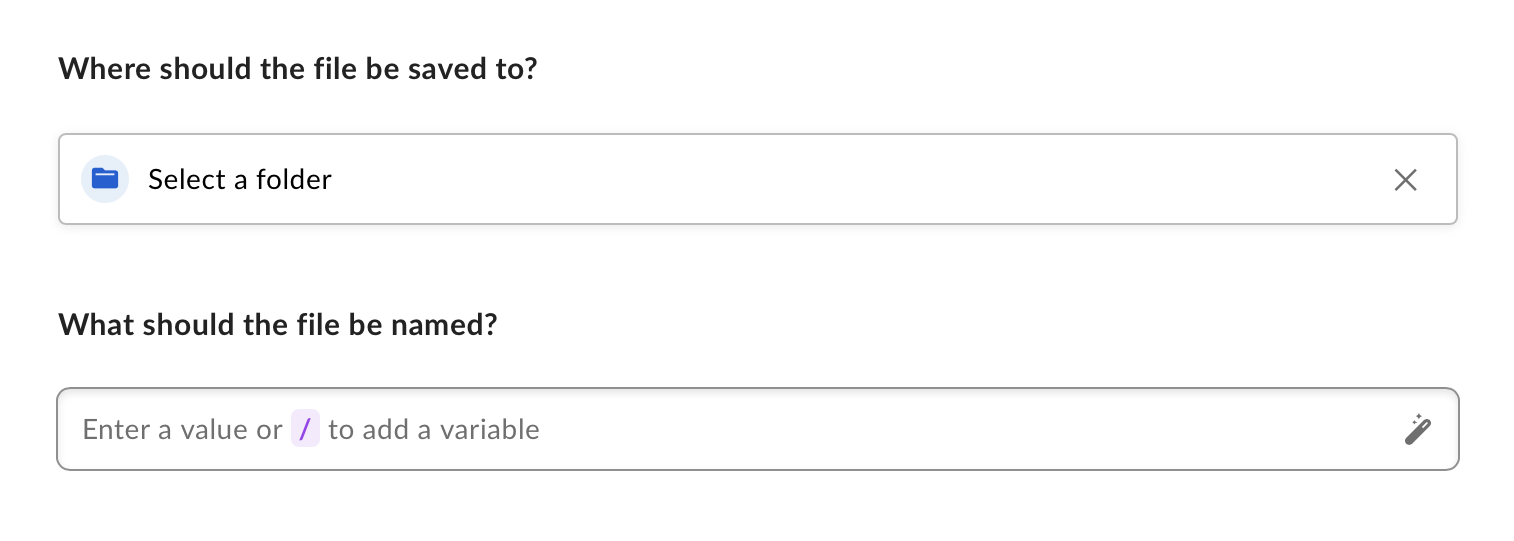Click the empty area of the folder selector

click(850, 179)
